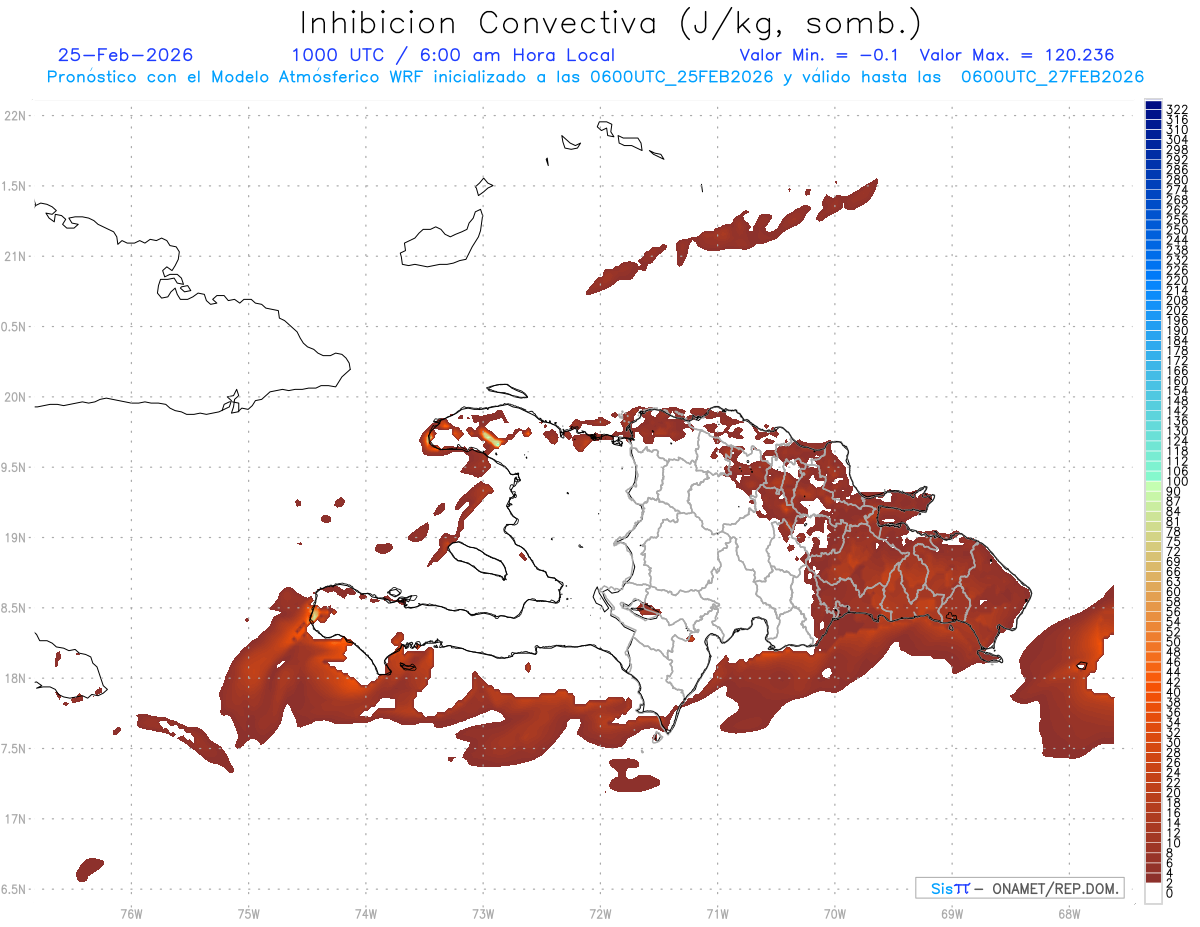Click the title 'Inhibicion Convectiva (J/kg, somb.)'

pyautogui.click(x=611, y=23)
